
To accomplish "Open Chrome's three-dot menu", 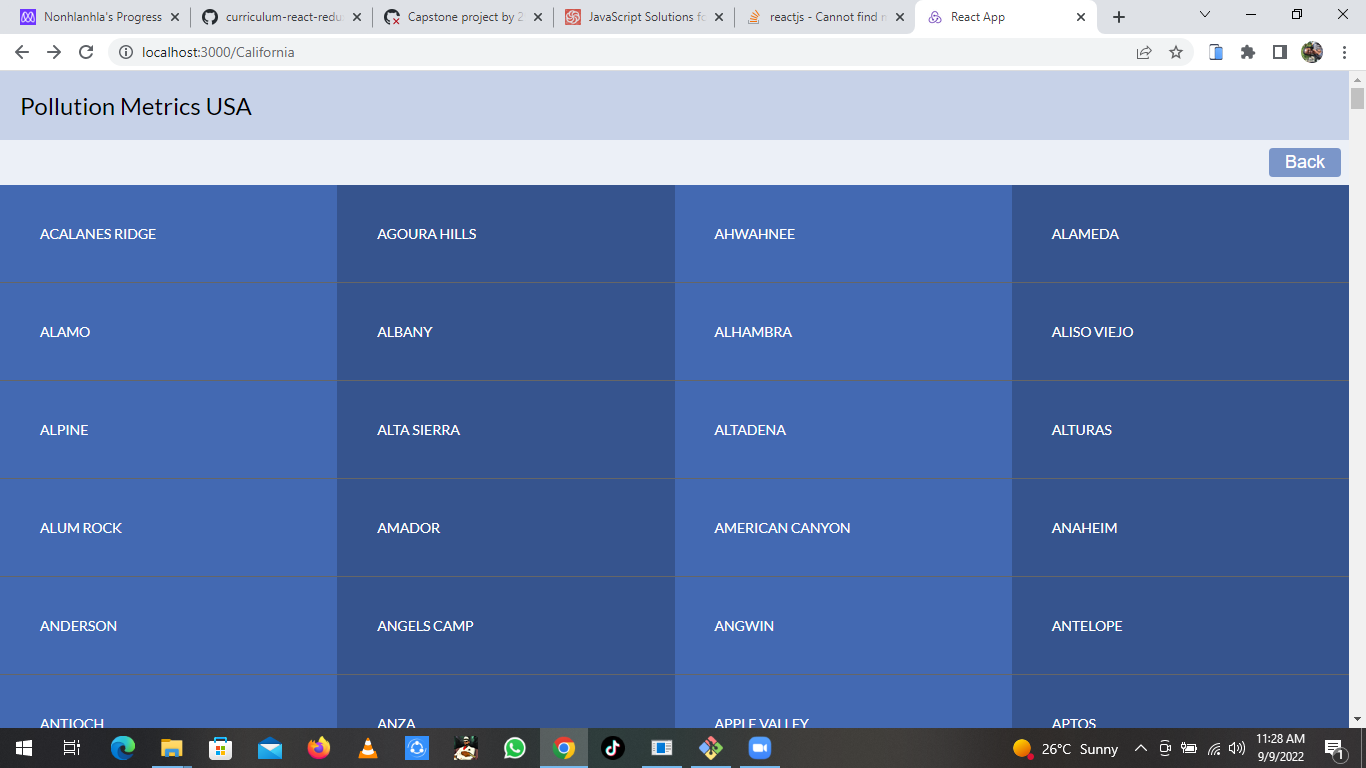I will pos(1344,51).
